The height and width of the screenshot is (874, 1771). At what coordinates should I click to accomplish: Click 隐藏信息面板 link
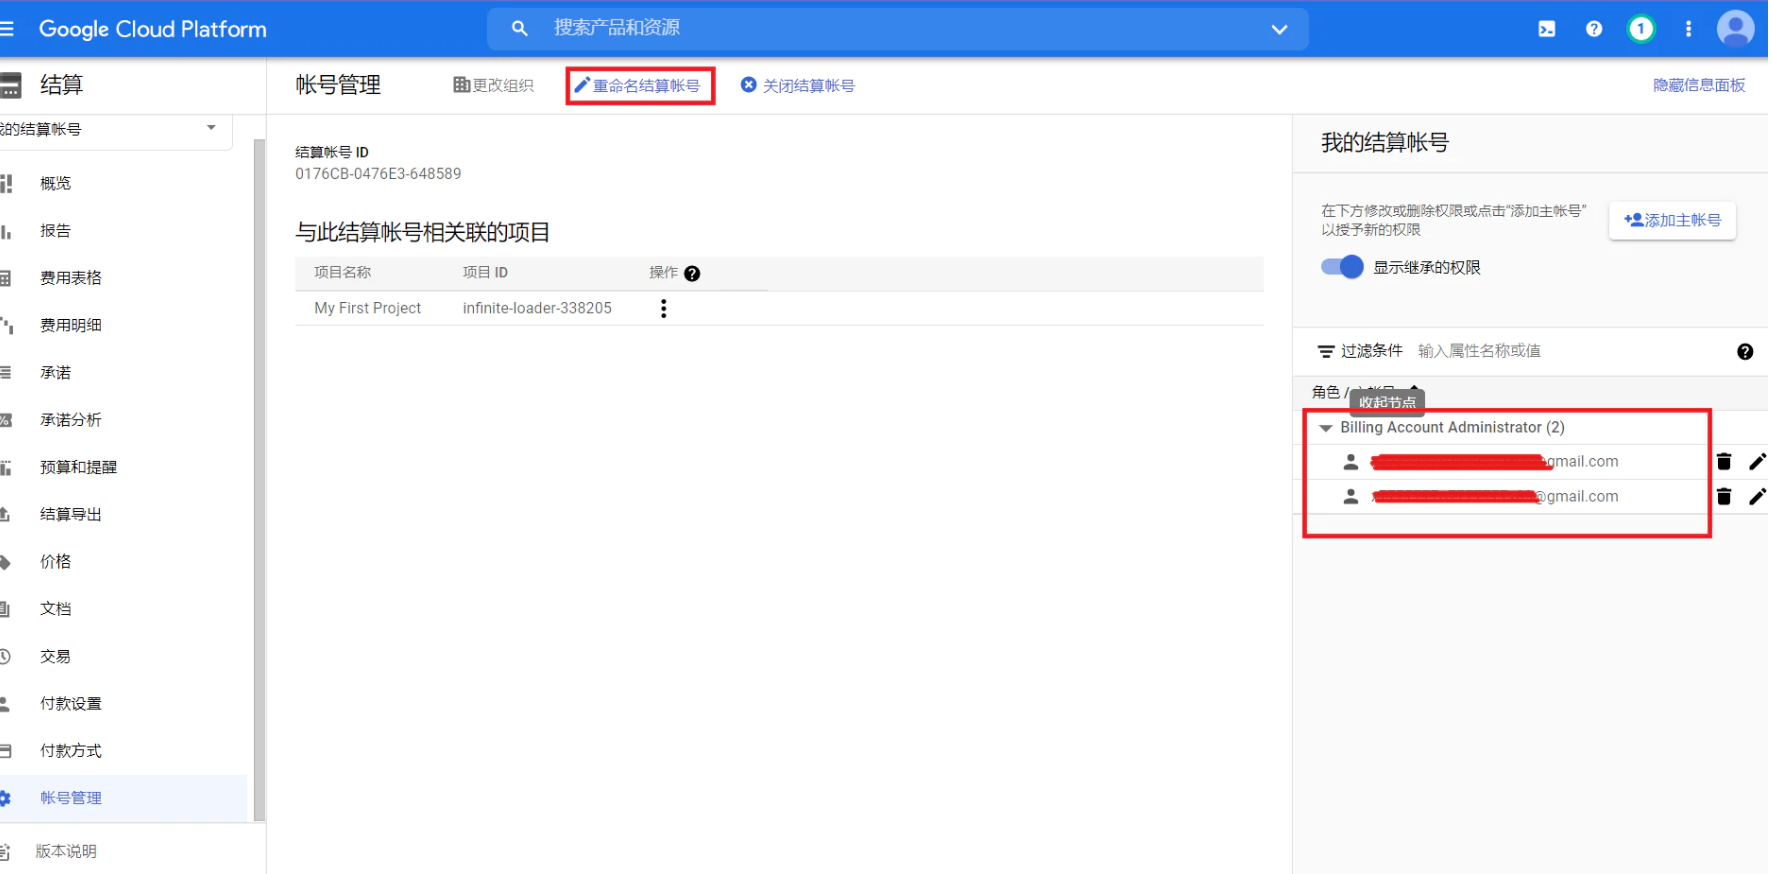coord(1698,86)
